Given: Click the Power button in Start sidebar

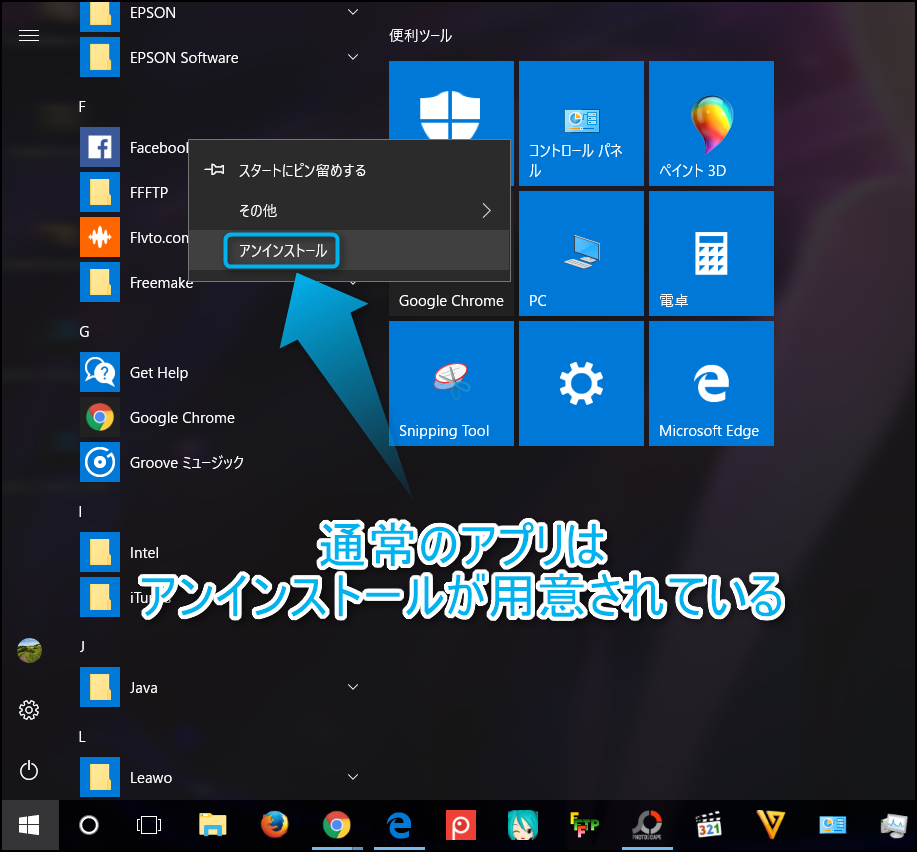Looking at the screenshot, I should point(29,770).
